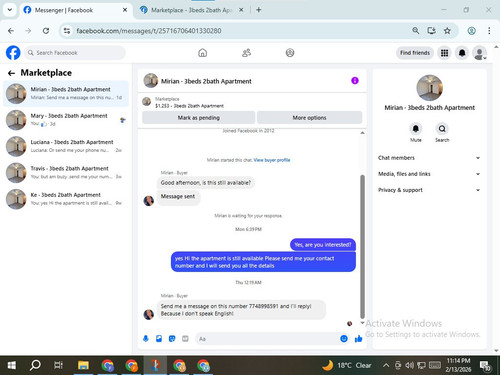Mute this conversation bell icon

[416, 129]
